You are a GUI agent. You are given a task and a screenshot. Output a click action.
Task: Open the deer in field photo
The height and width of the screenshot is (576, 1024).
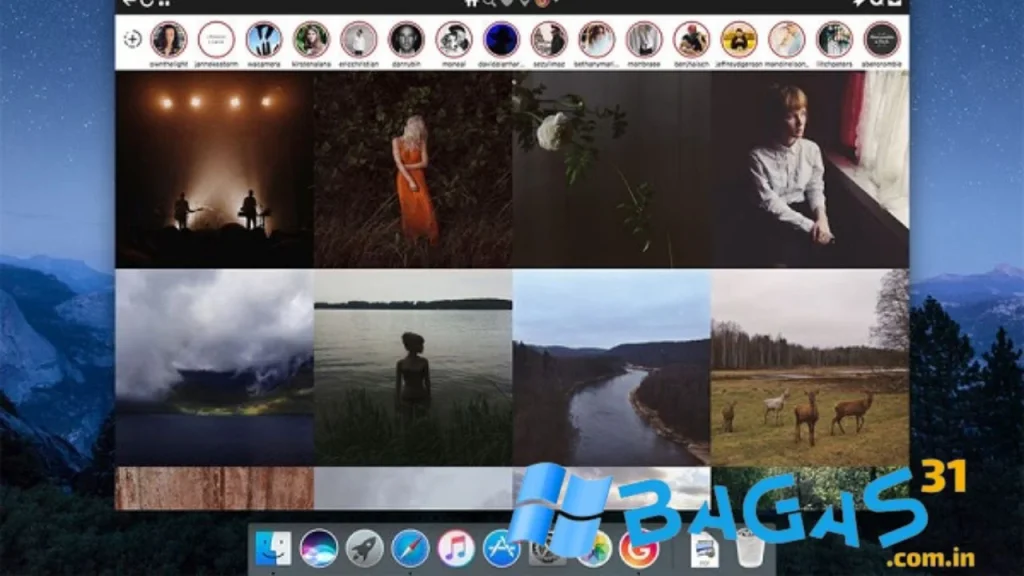click(x=810, y=368)
